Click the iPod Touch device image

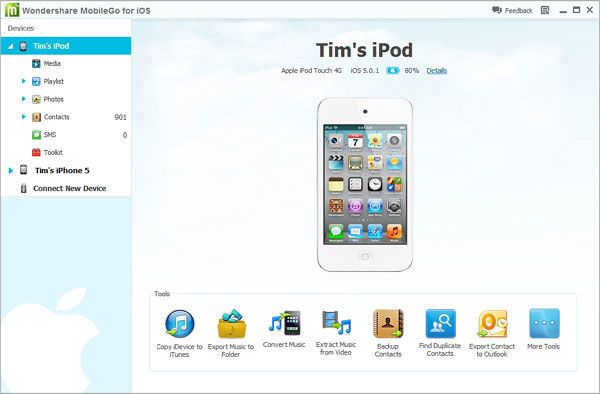coord(365,185)
